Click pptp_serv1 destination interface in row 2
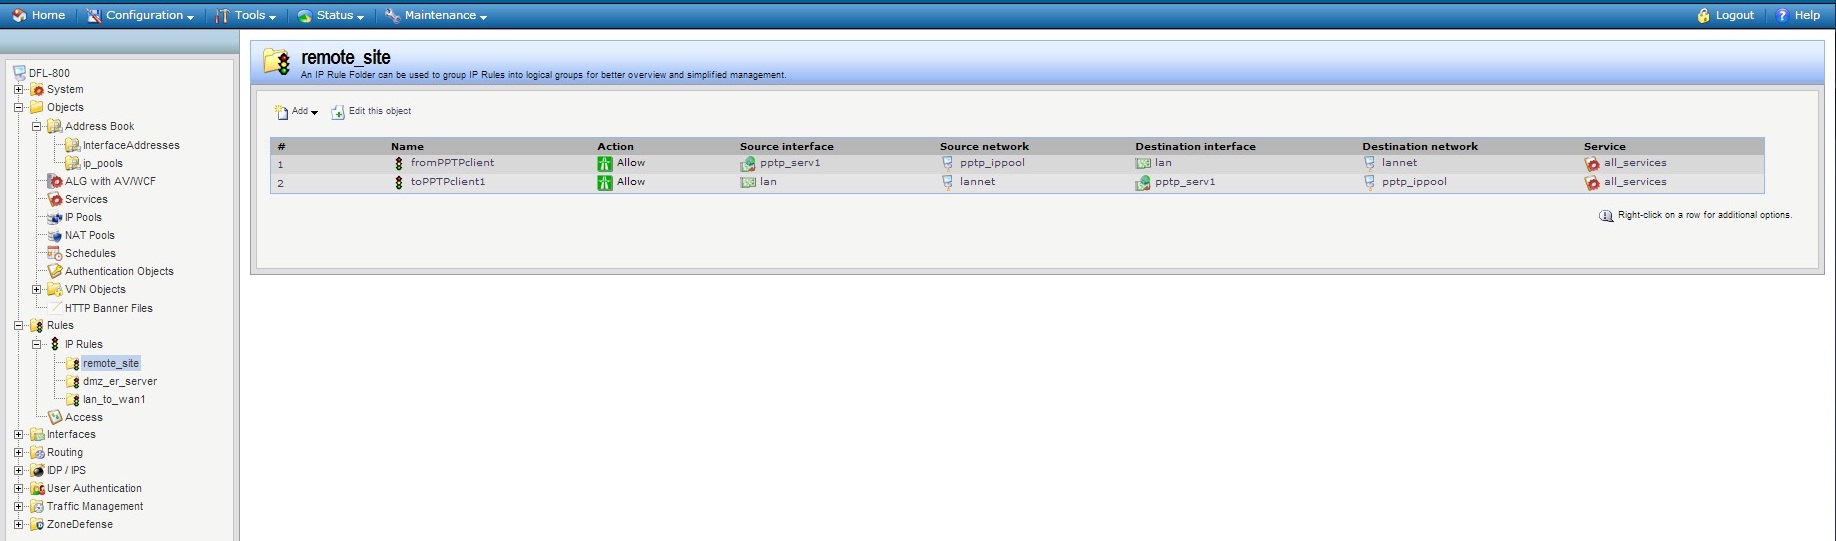Viewport: 1836px width, 541px height. click(1185, 182)
